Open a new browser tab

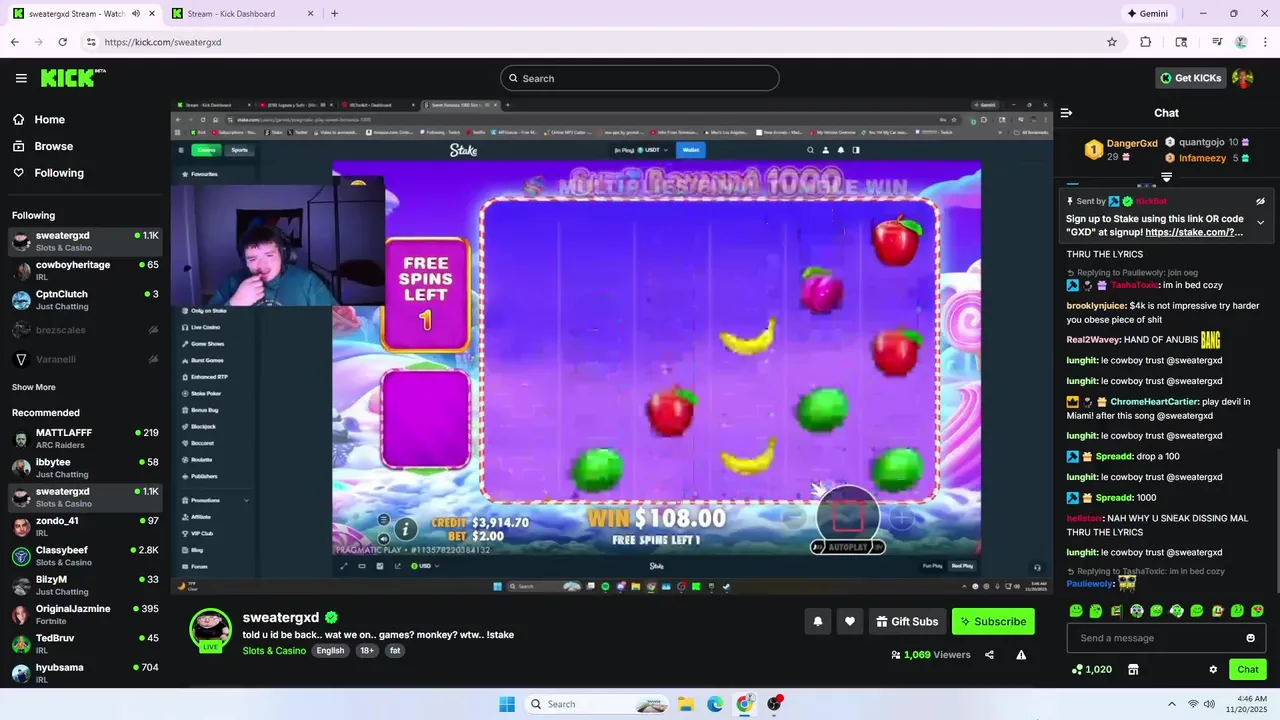(x=334, y=14)
